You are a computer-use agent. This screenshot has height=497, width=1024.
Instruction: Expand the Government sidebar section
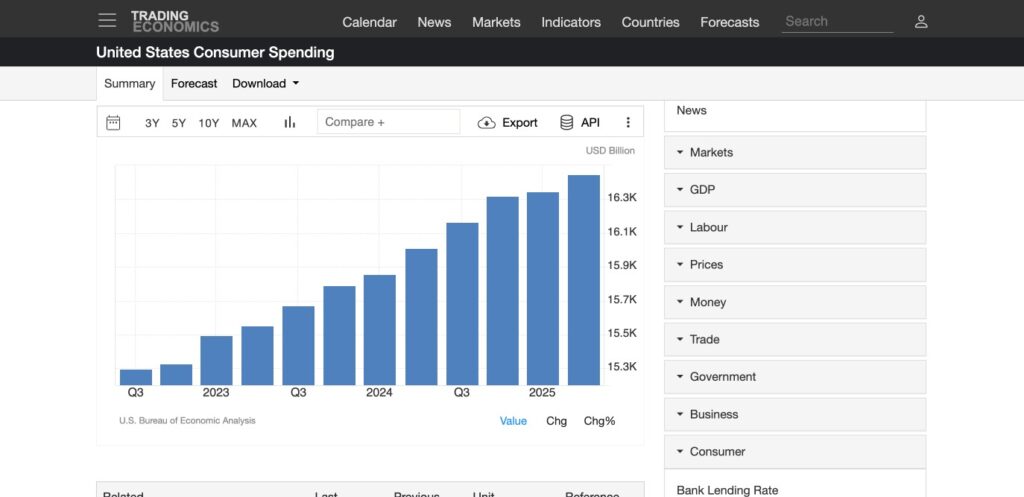point(795,377)
